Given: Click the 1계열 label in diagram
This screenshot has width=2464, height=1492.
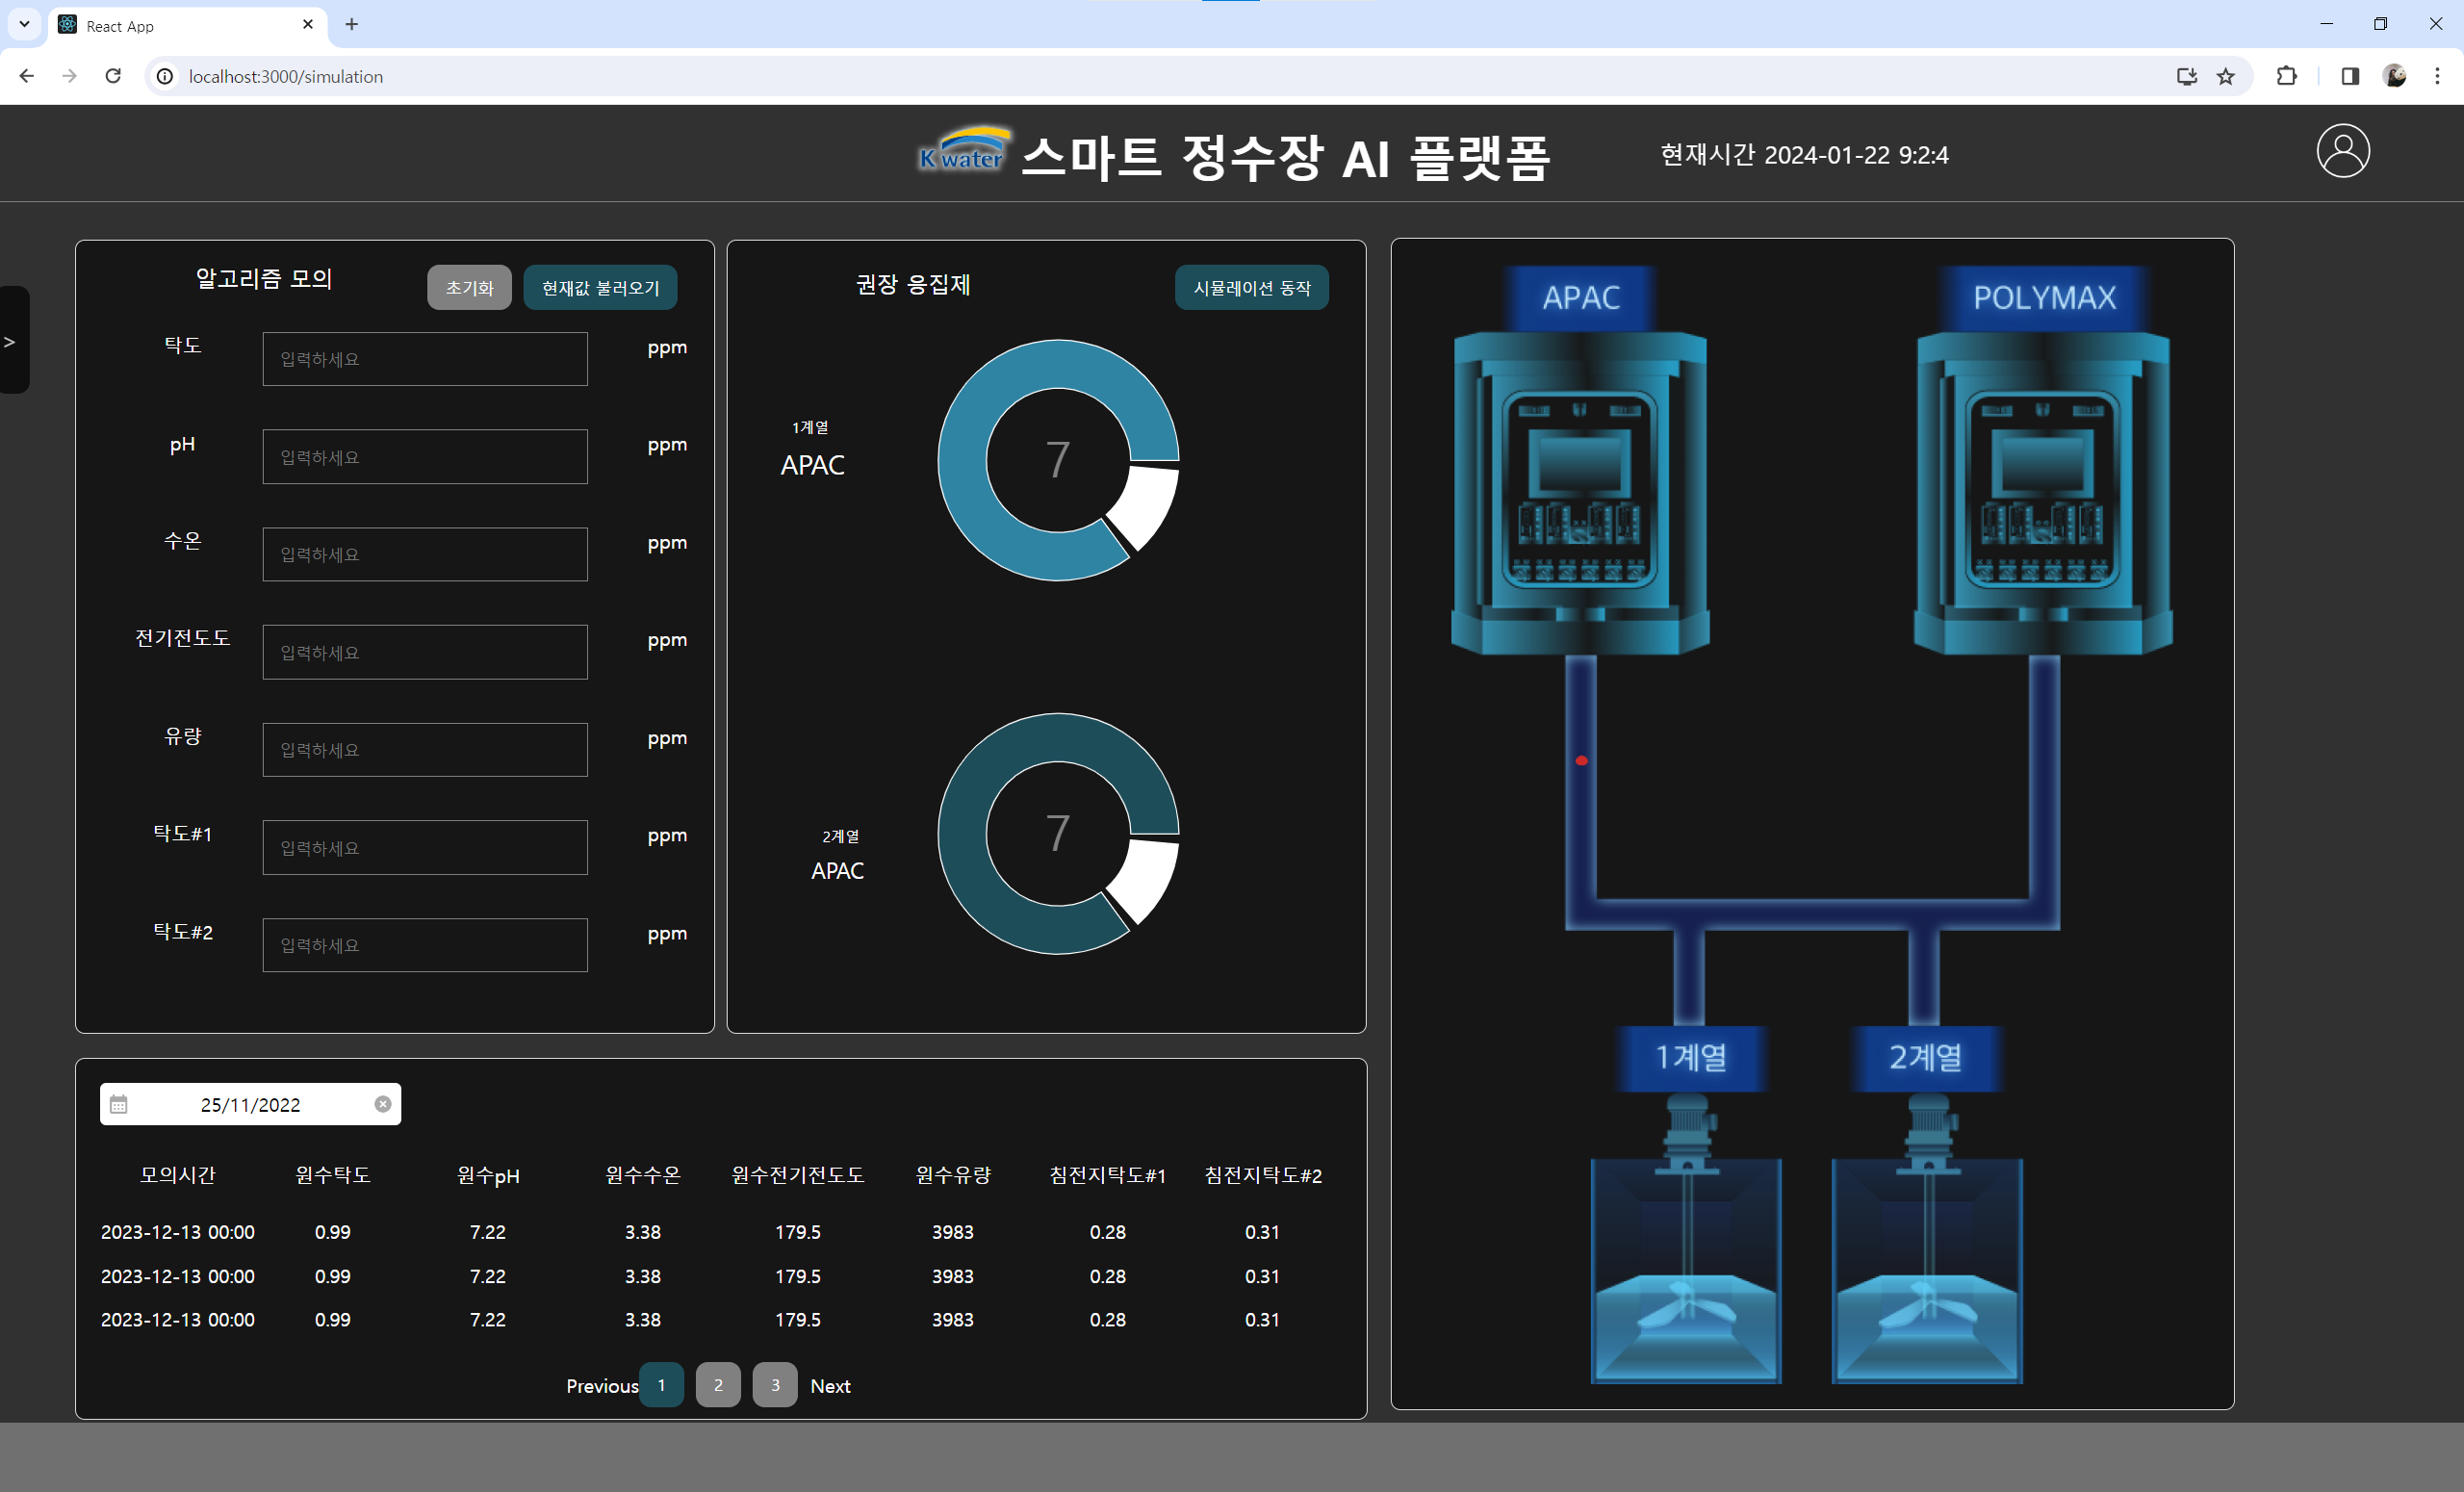Looking at the screenshot, I should point(1691,1057).
